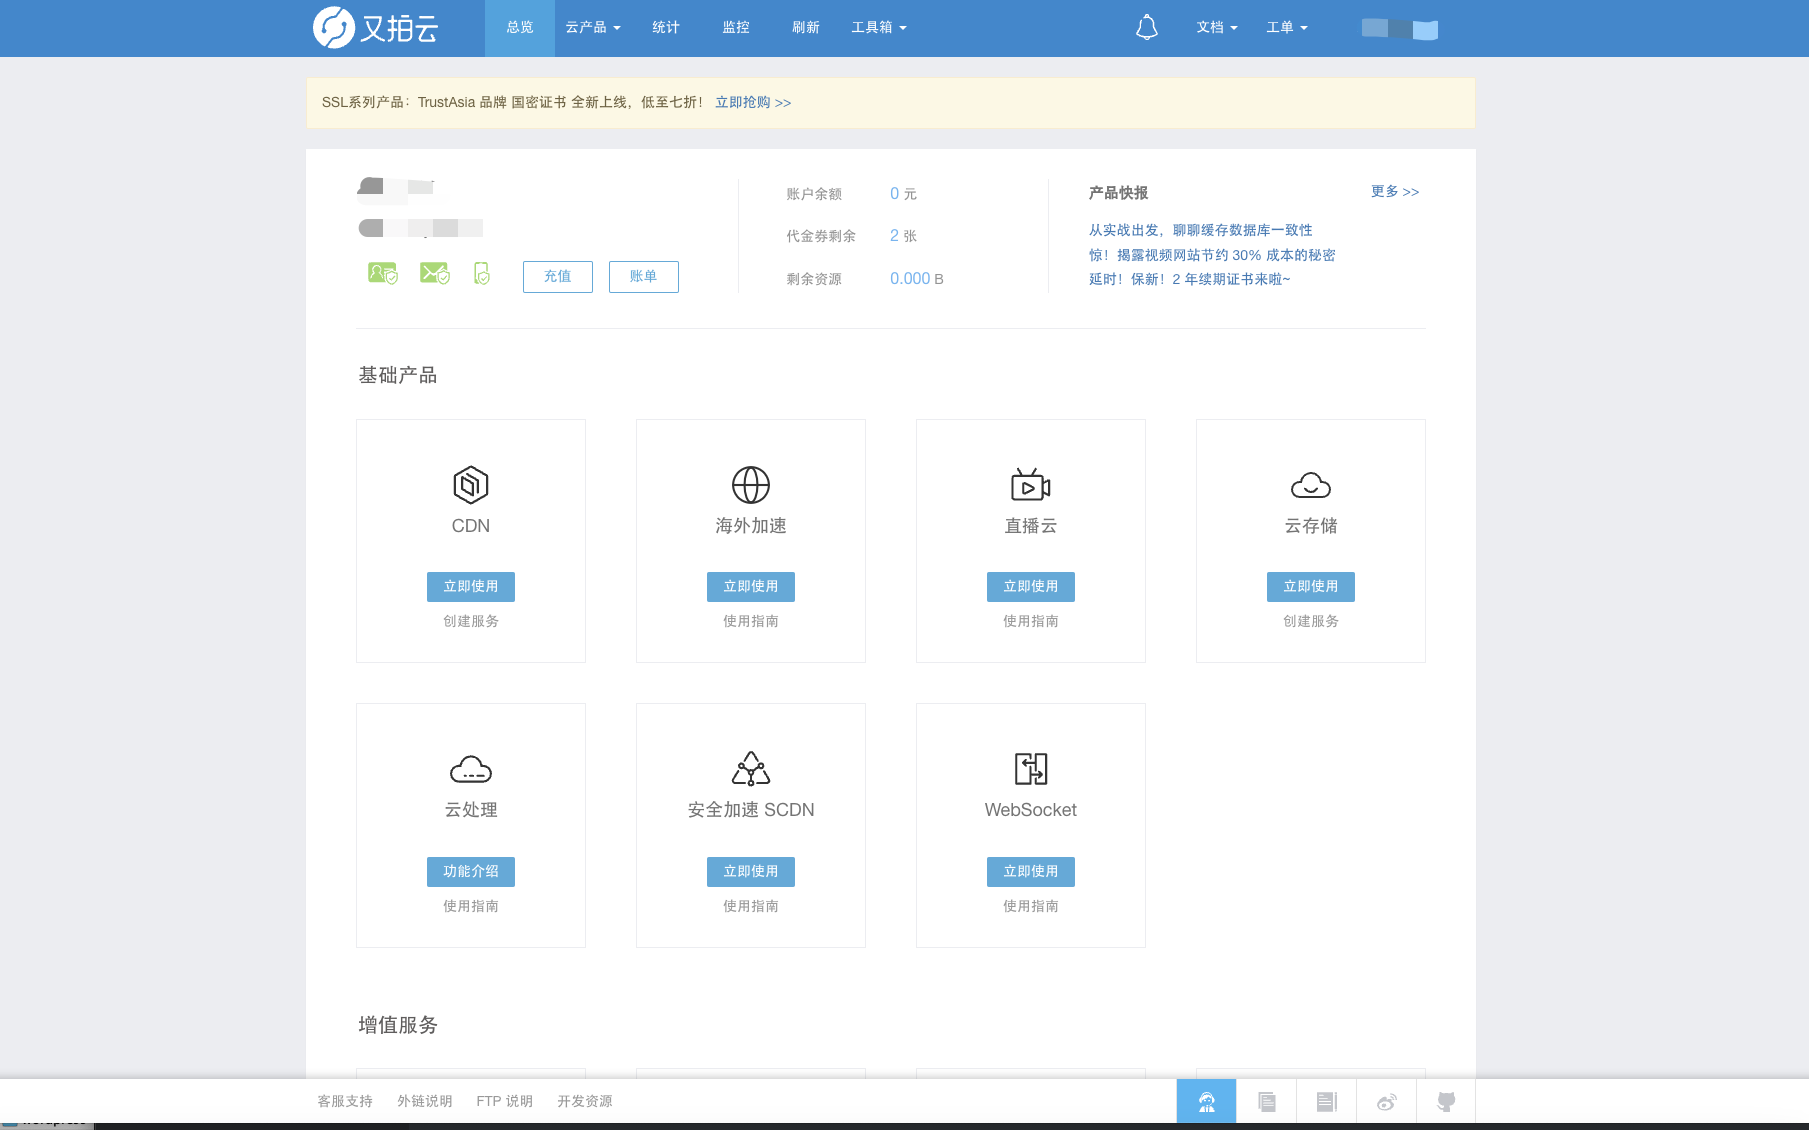Click the CDN hexagon product icon
The height and width of the screenshot is (1130, 1809).
[x=471, y=485]
